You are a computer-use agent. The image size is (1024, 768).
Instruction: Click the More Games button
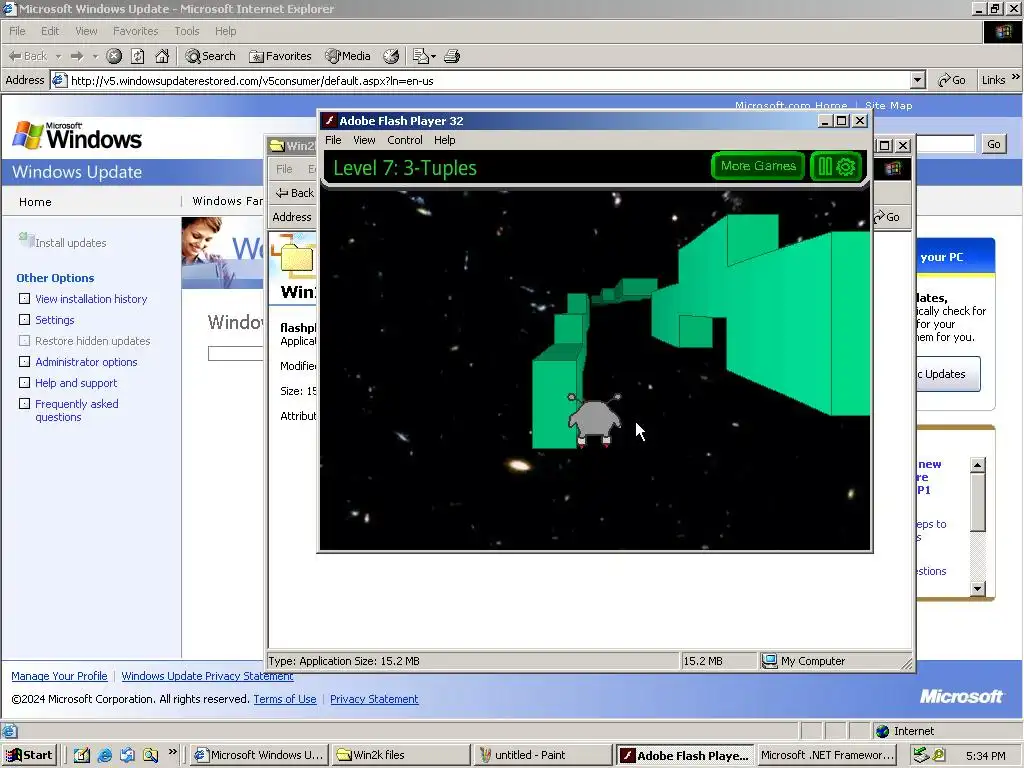click(758, 166)
